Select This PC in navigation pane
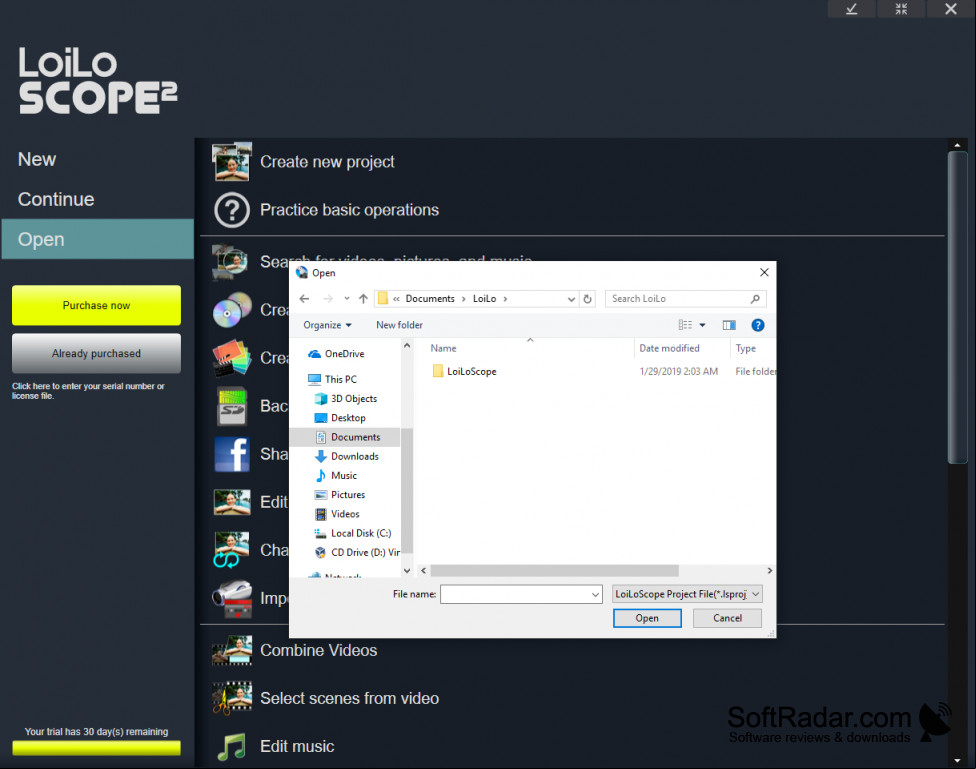This screenshot has height=769, width=976. click(x=340, y=379)
